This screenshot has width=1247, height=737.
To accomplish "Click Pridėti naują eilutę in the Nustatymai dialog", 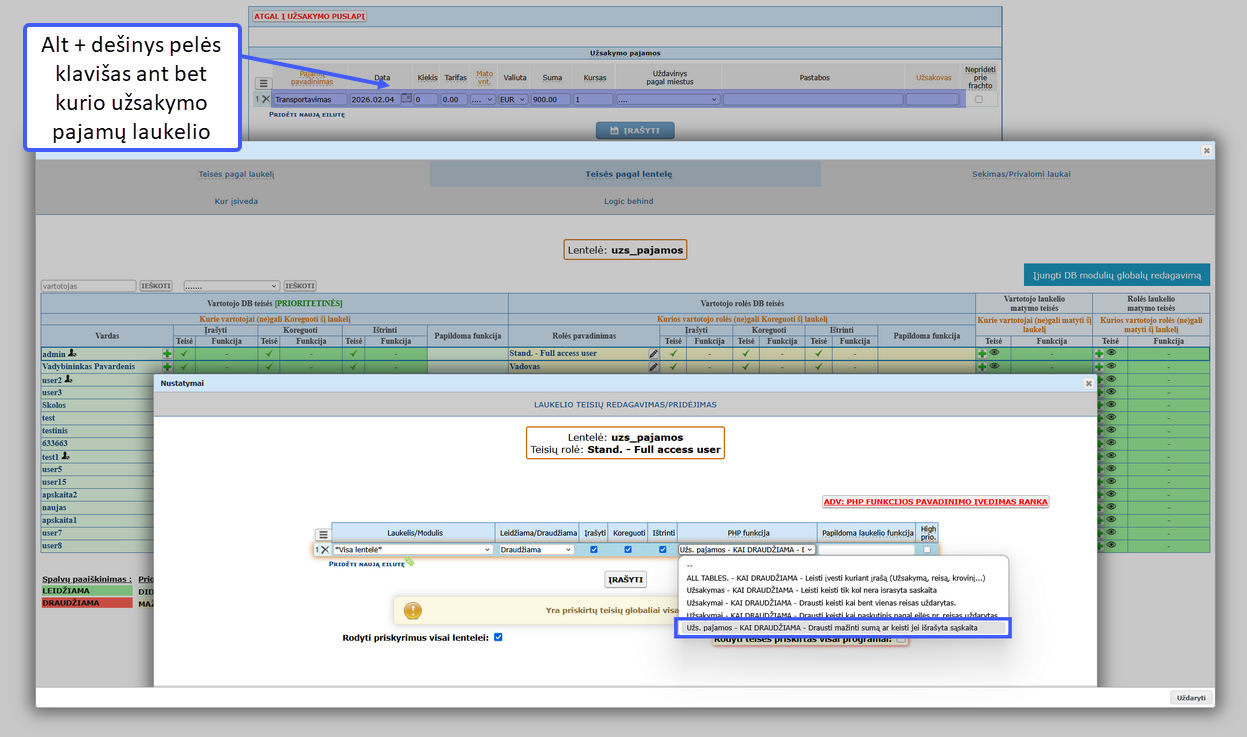I will point(366,564).
